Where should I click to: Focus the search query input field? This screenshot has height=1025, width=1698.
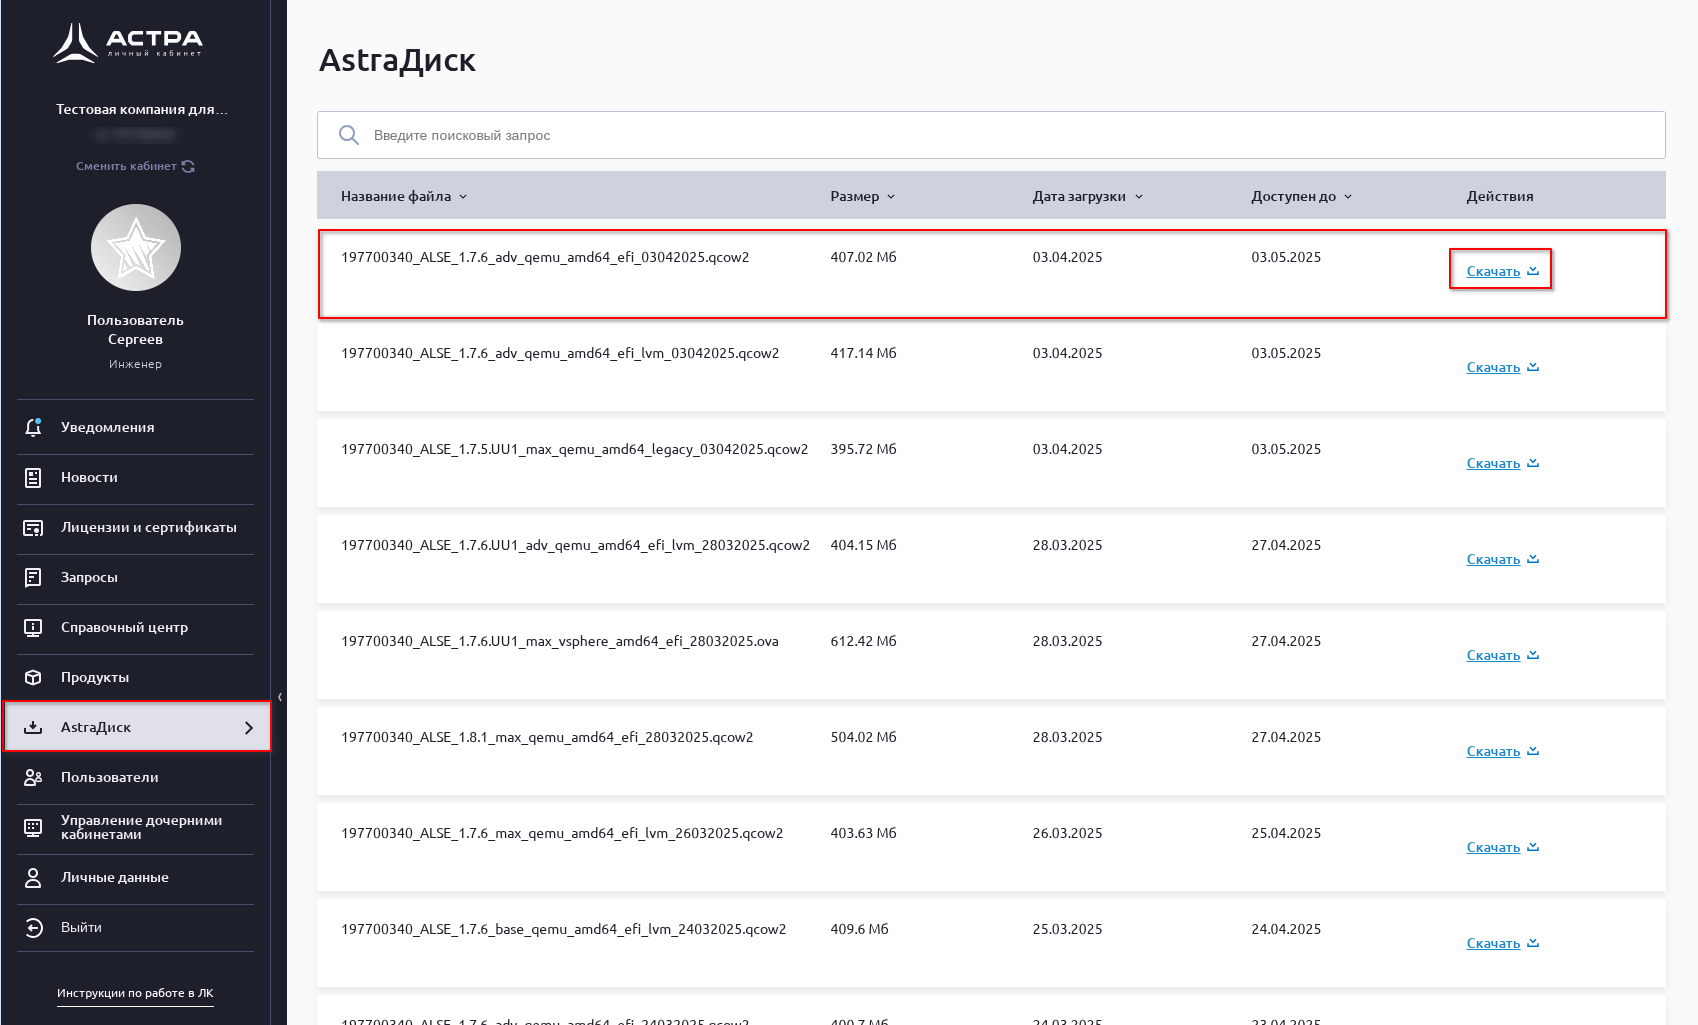tap(1000, 135)
